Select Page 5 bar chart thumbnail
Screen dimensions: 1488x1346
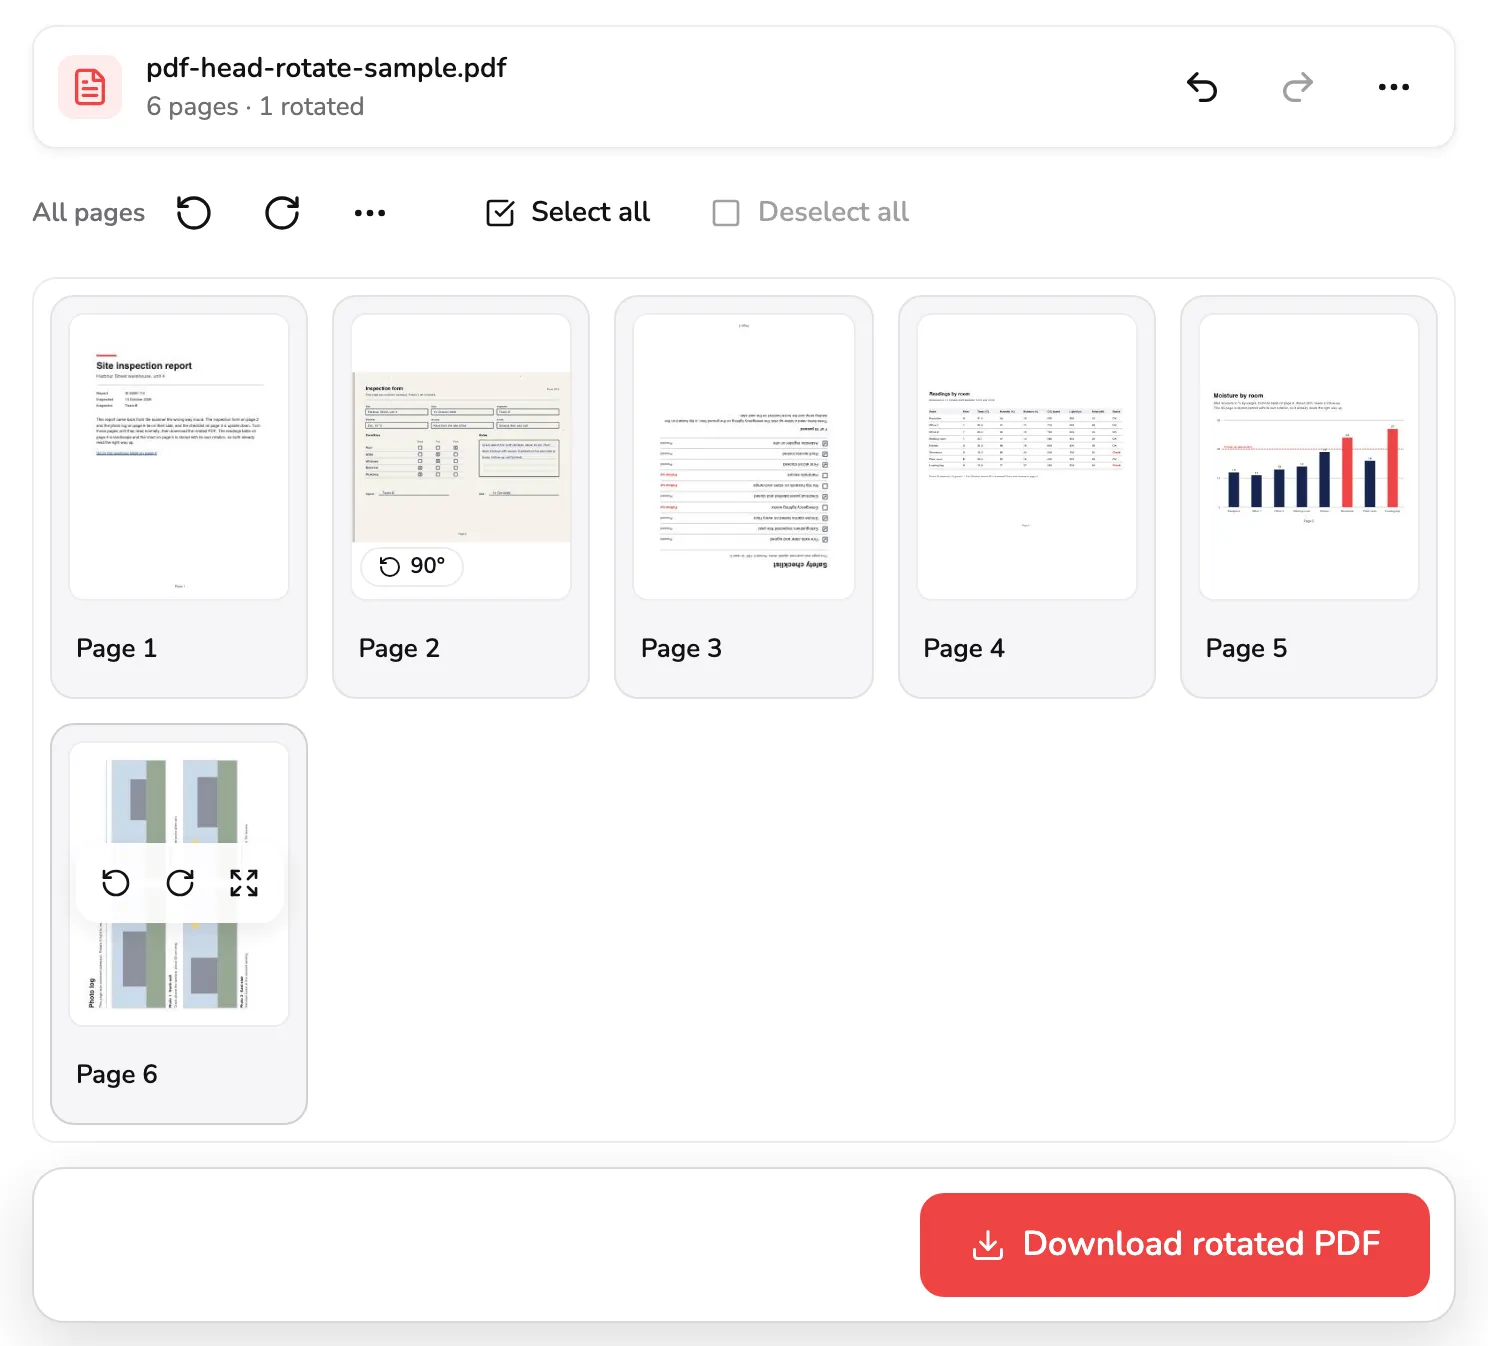coord(1309,457)
